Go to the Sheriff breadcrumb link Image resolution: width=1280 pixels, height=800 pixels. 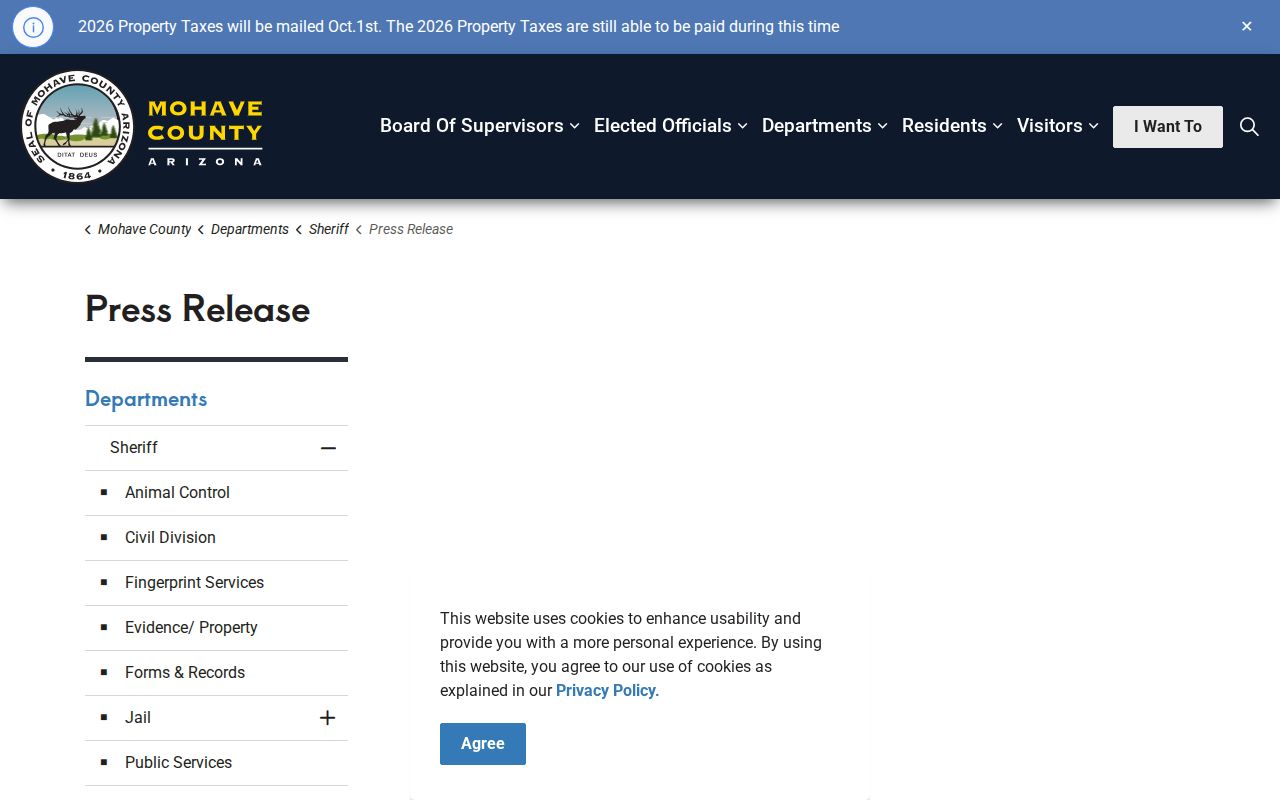[x=329, y=229]
